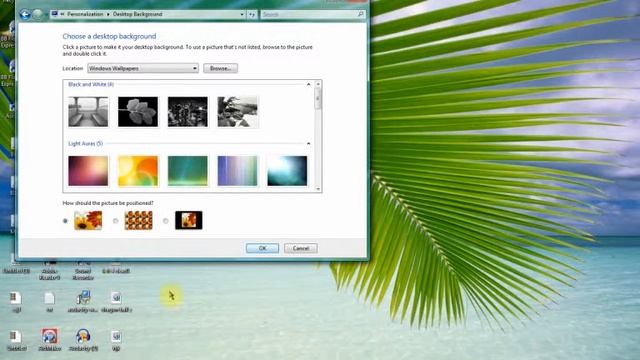The width and height of the screenshot is (640, 360).
Task: Click the Cancel button
Action: click(301, 248)
